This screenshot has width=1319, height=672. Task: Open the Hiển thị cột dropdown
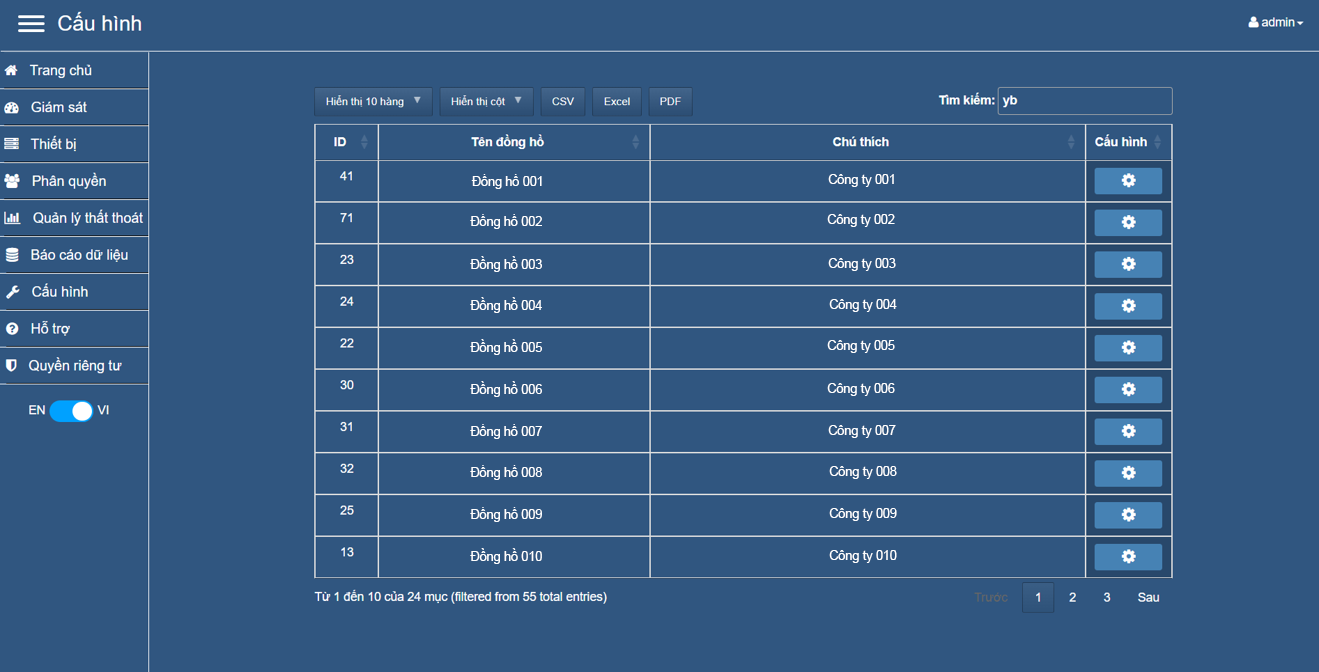tap(486, 101)
